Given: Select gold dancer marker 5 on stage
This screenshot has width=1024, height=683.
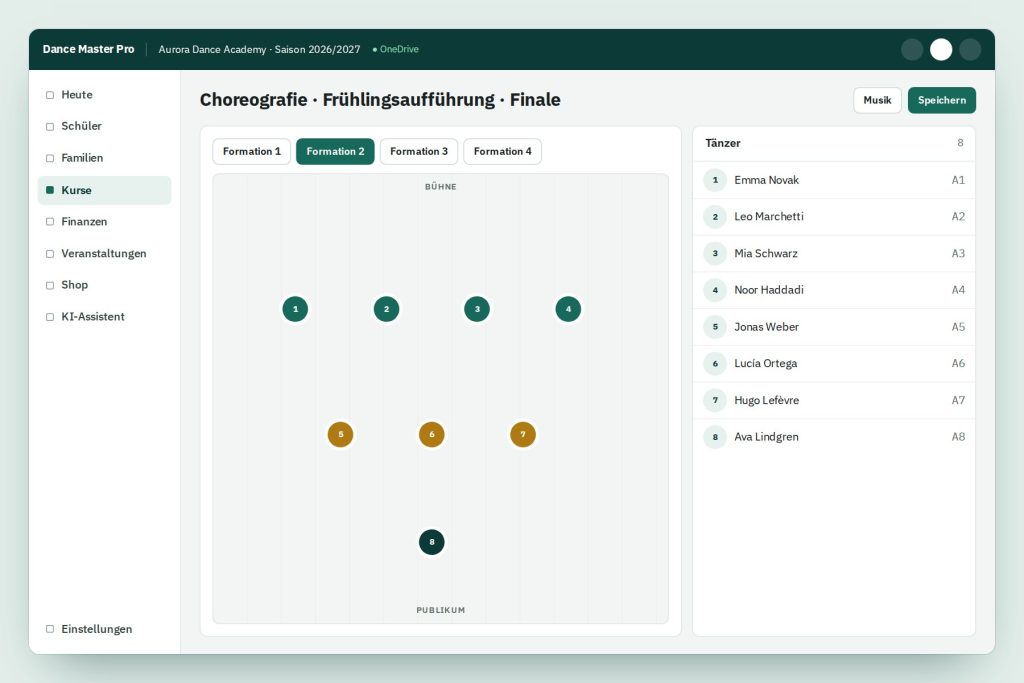Looking at the screenshot, I should (340, 434).
